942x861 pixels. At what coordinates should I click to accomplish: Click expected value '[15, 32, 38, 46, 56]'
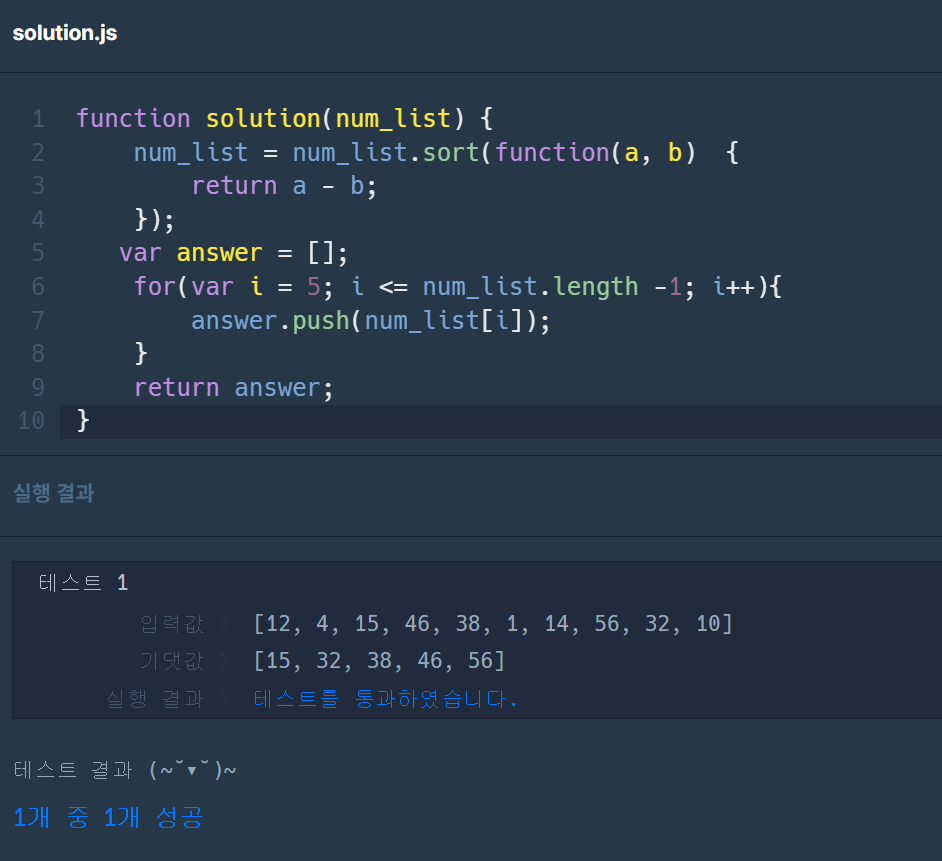tap(379, 661)
